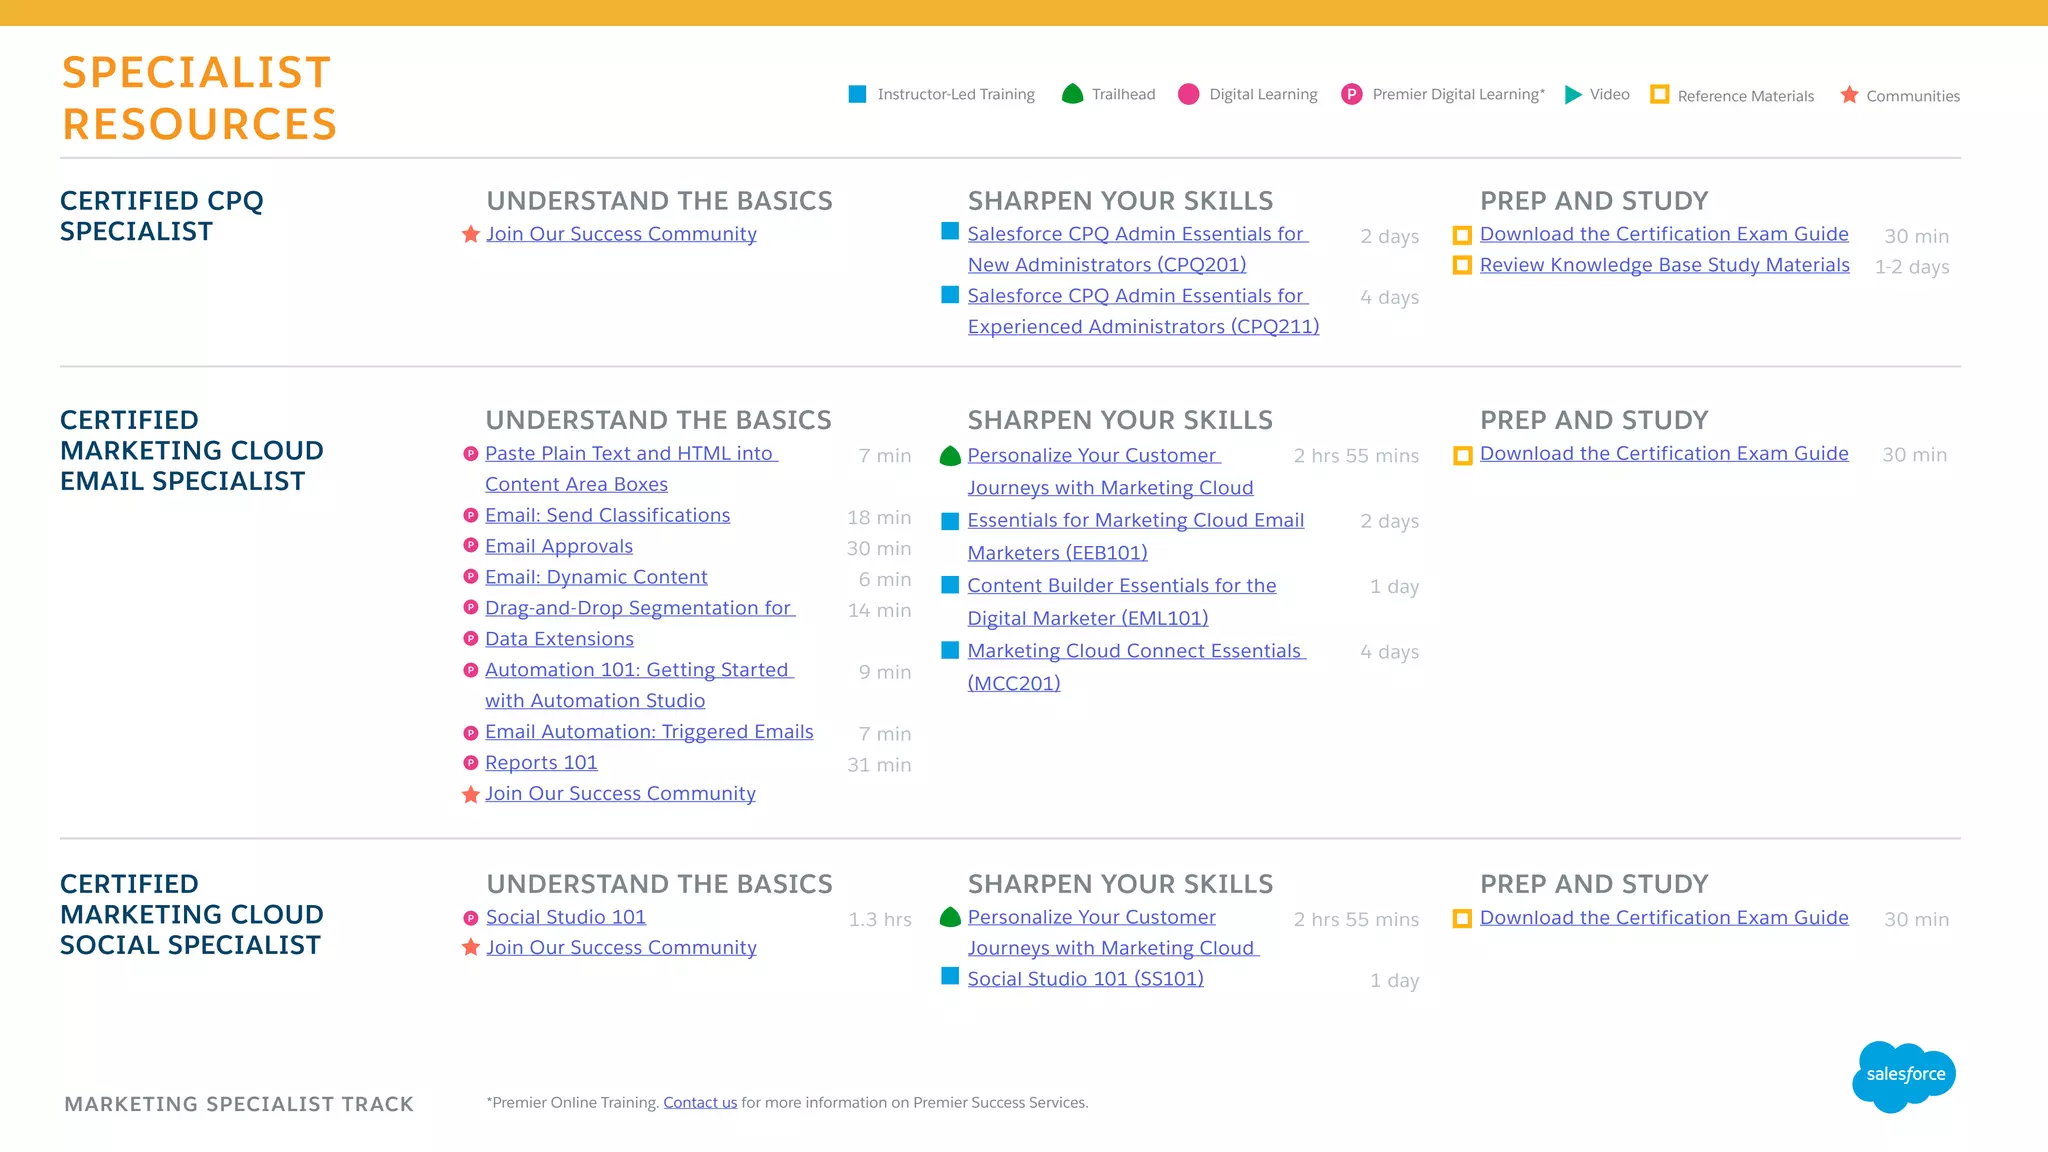The image size is (2048, 1152).
Task: Click the red Communities star legend icon
Action: click(1849, 94)
